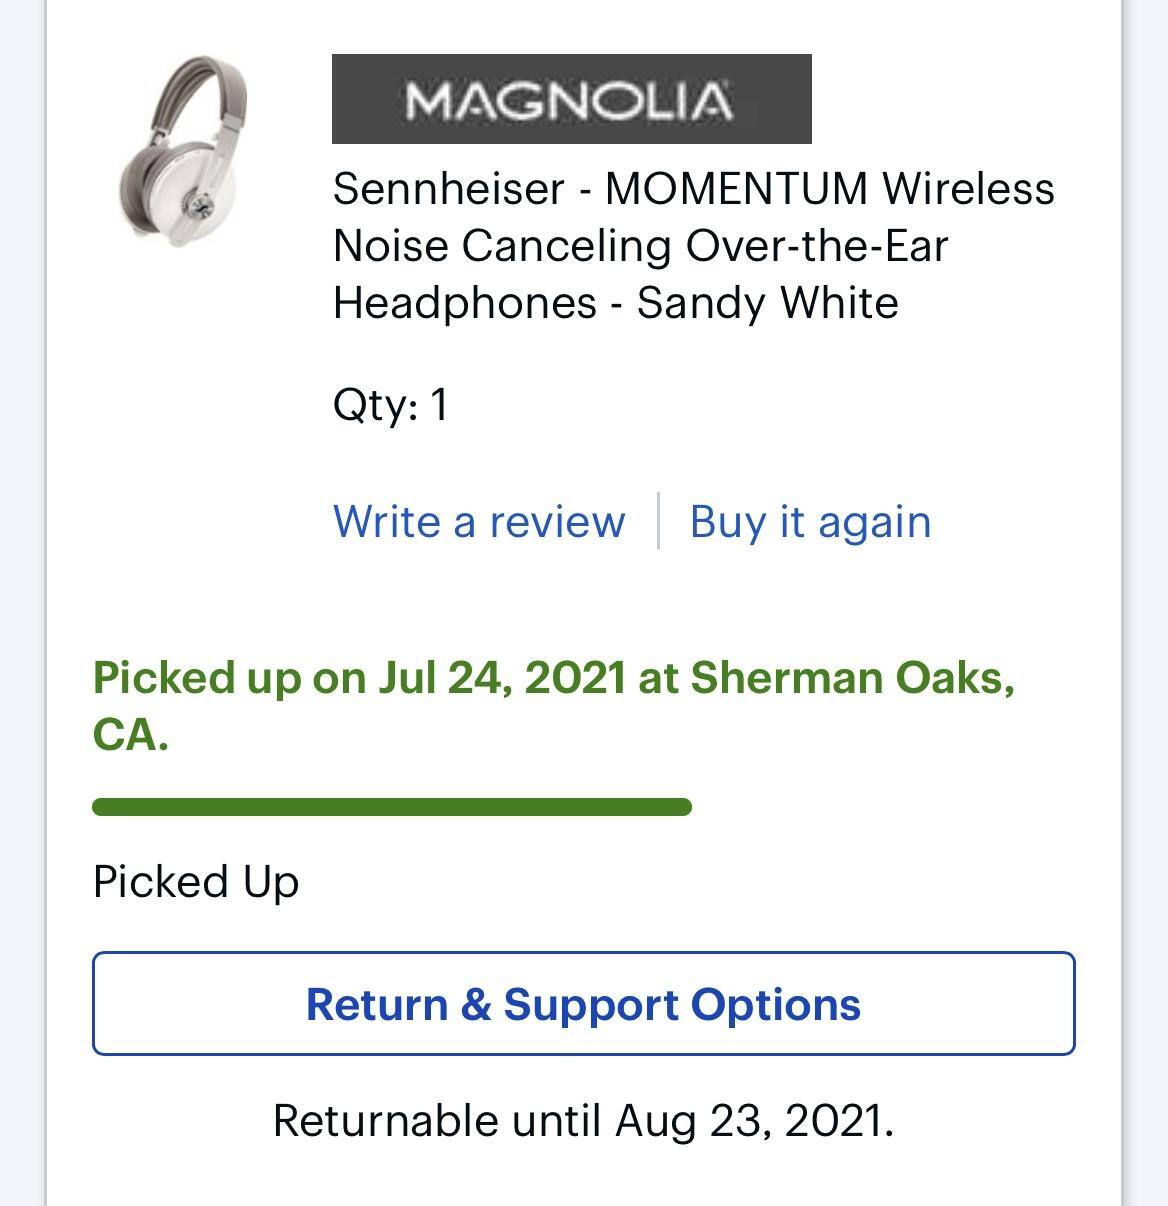Click the Returnable until Aug 23 notice
This screenshot has width=1168, height=1206.
pos(584,1119)
